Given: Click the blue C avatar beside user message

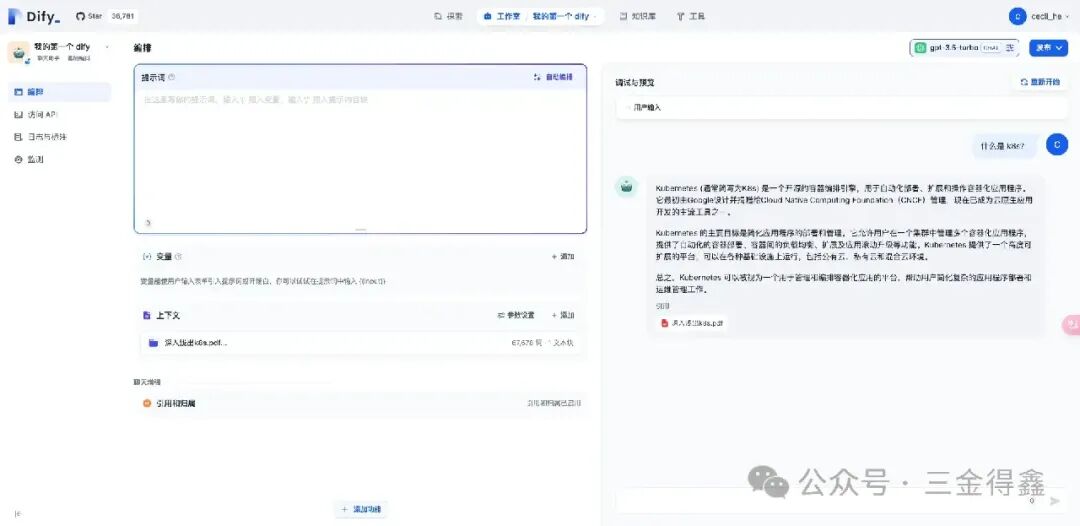Looking at the screenshot, I should (1057, 144).
